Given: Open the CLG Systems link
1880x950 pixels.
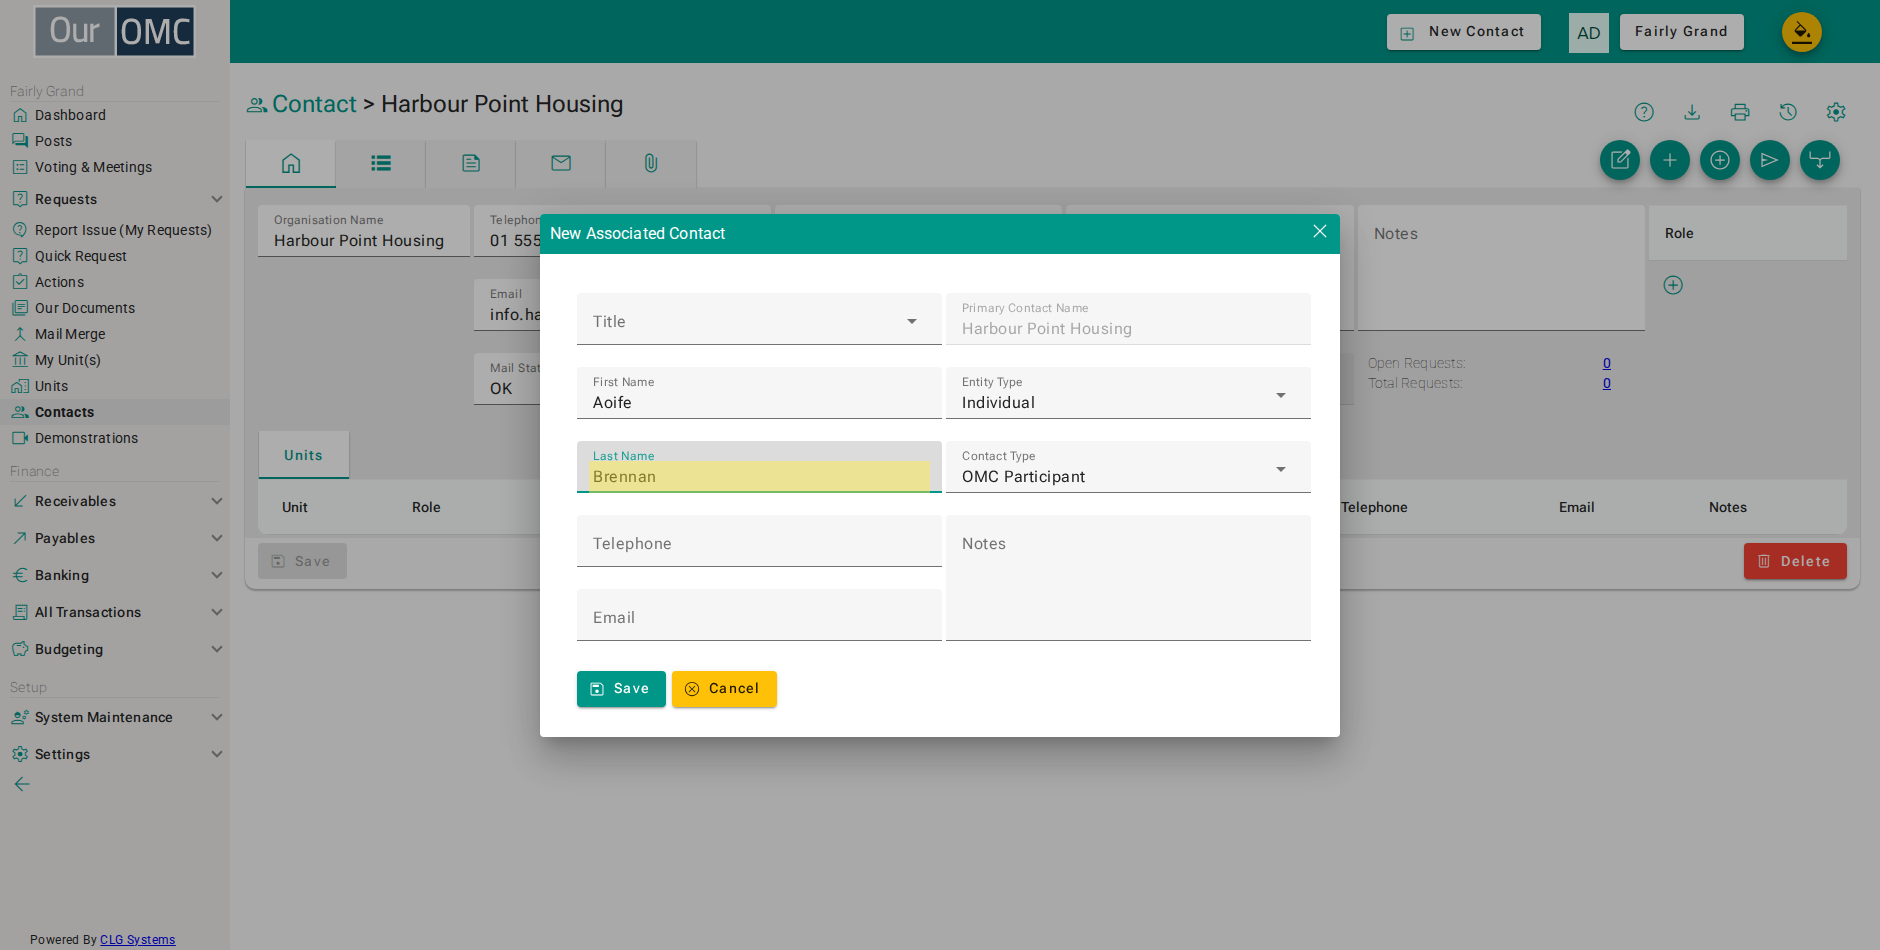Looking at the screenshot, I should [x=137, y=940].
